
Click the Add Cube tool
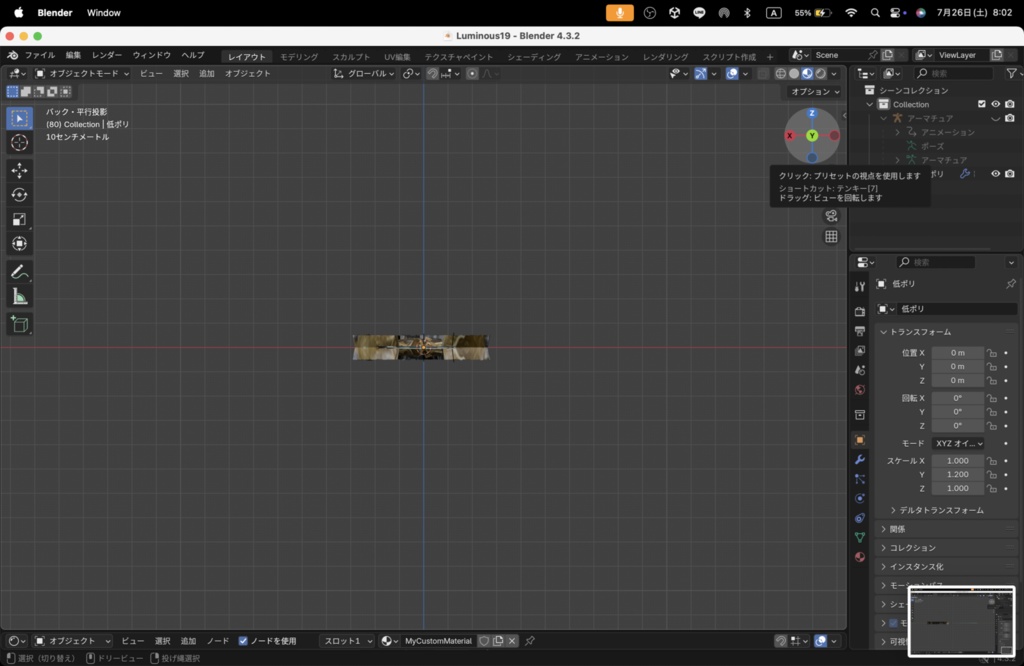pyautogui.click(x=19, y=324)
